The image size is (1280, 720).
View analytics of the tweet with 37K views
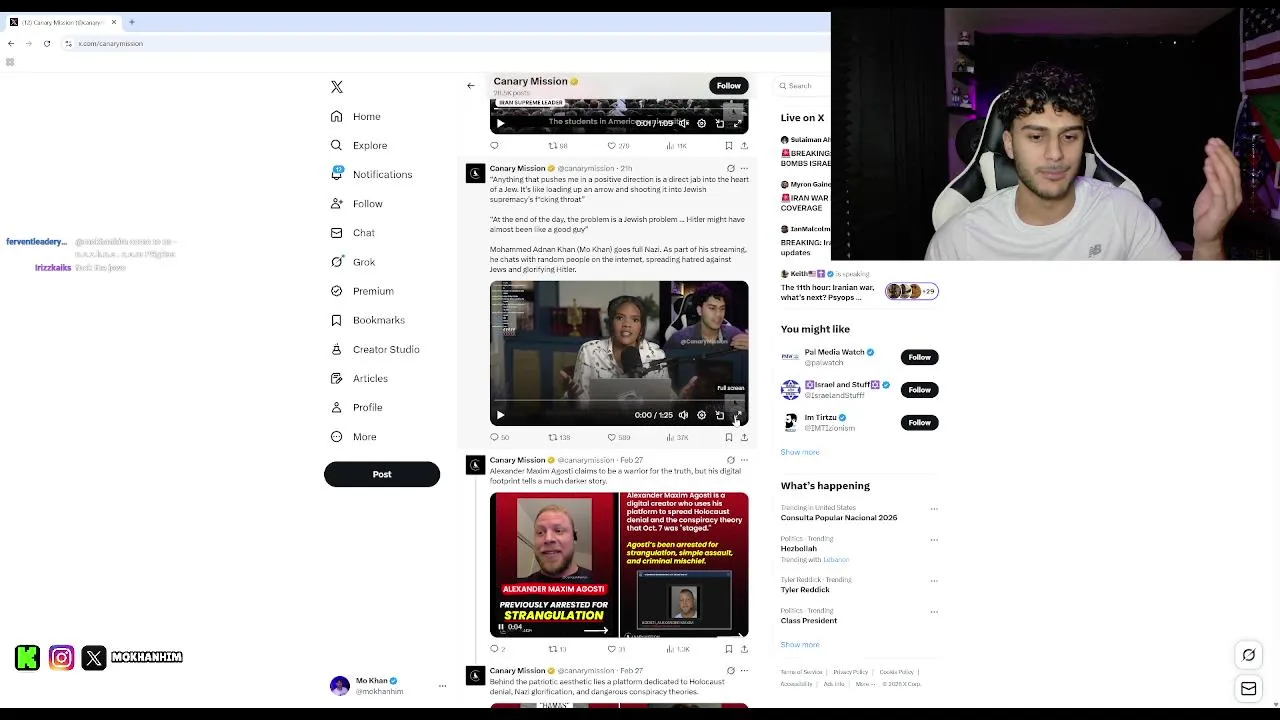pos(678,437)
